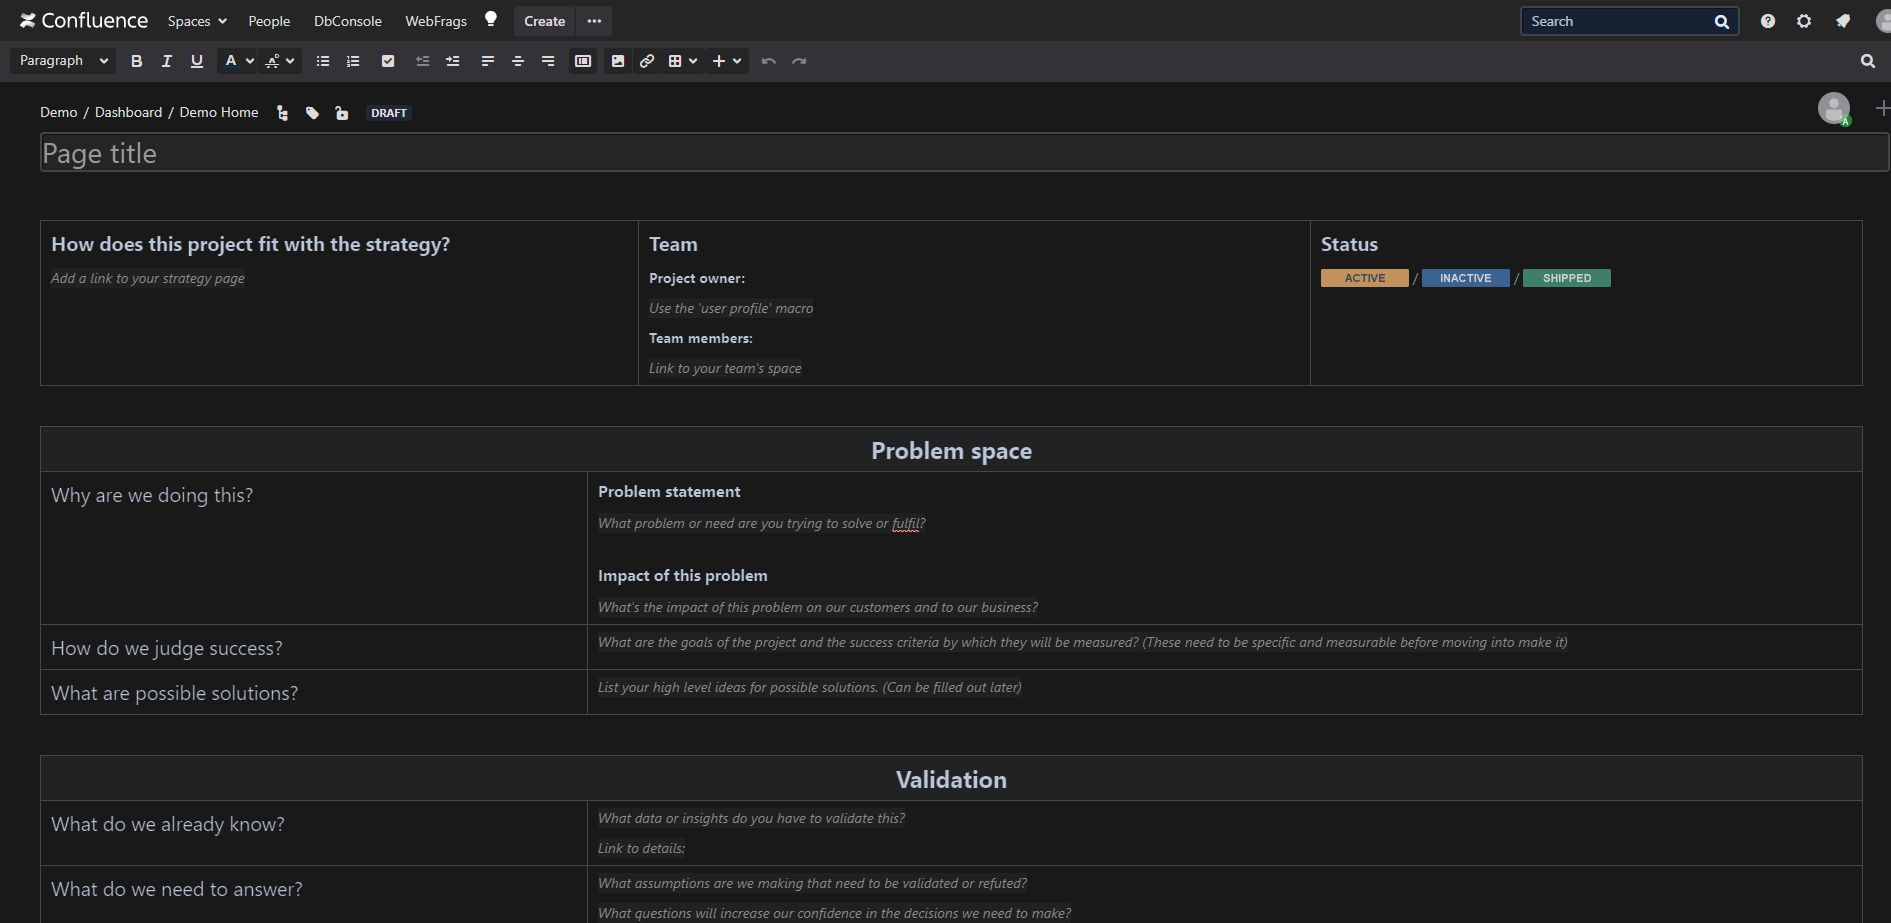Toggle bold formatting in the editor toolbar

tap(136, 61)
